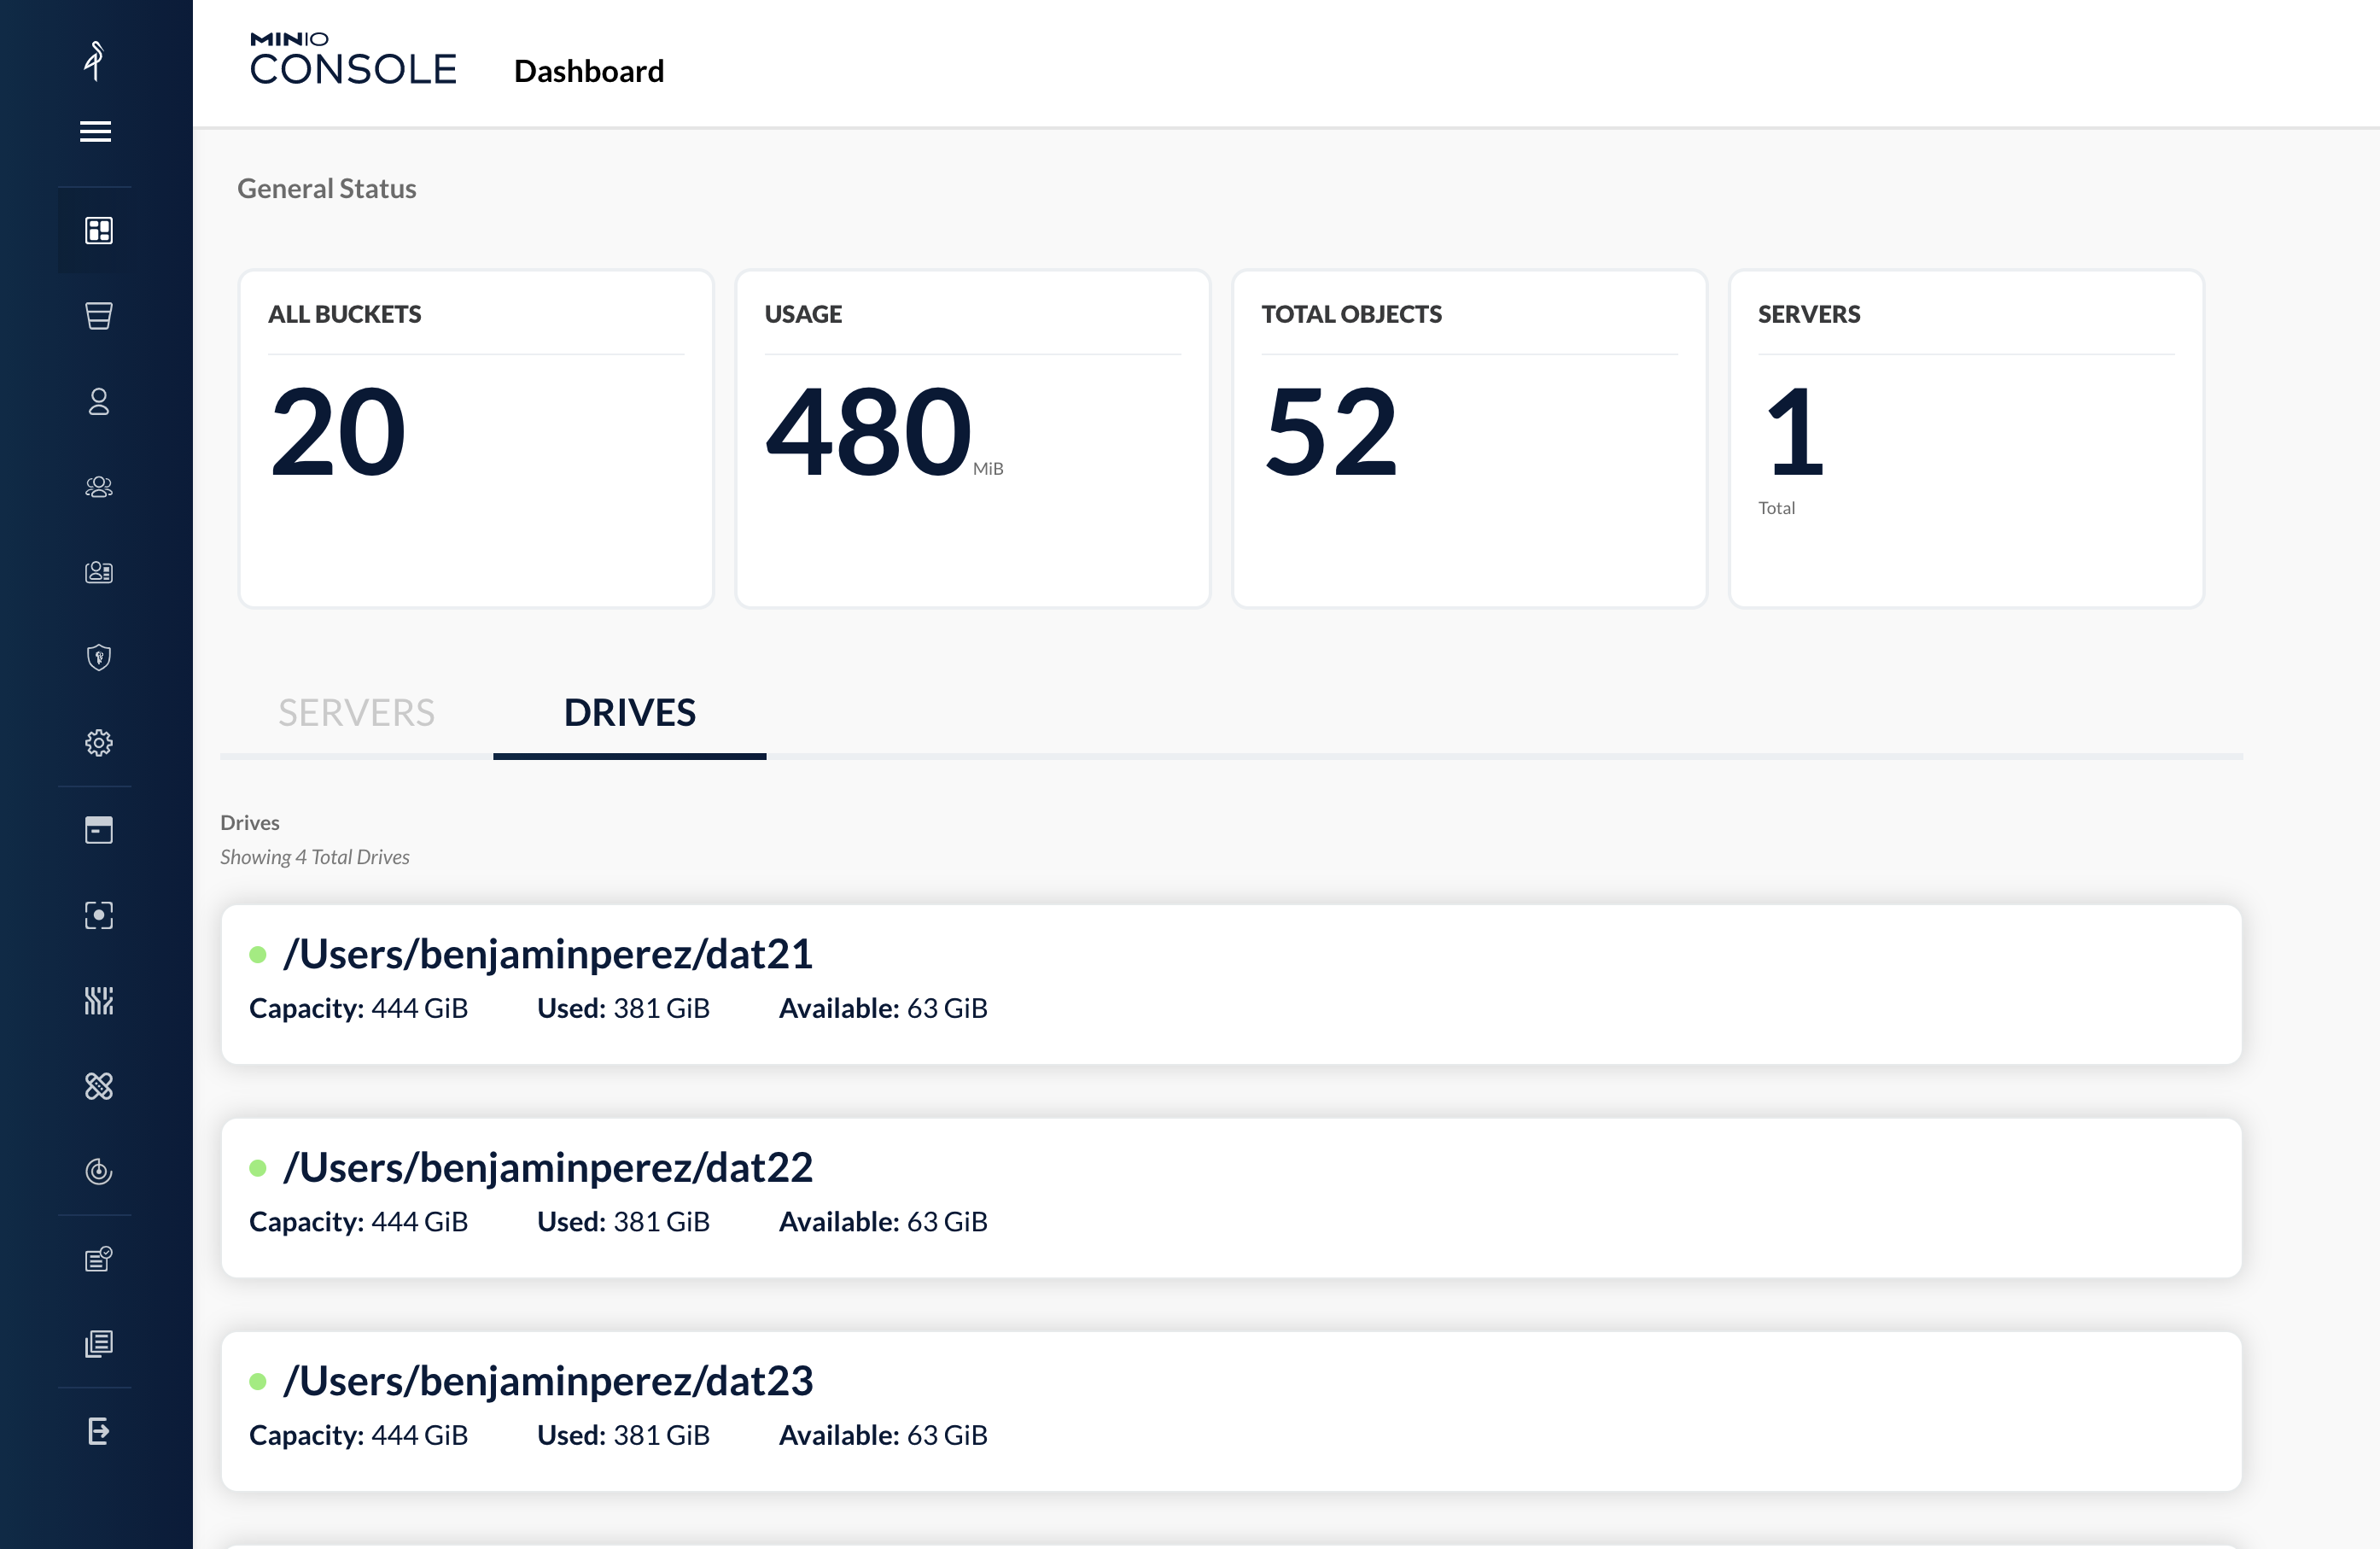Open the License checklist icon
Image resolution: width=2380 pixels, height=1549 pixels.
coord(98,1258)
